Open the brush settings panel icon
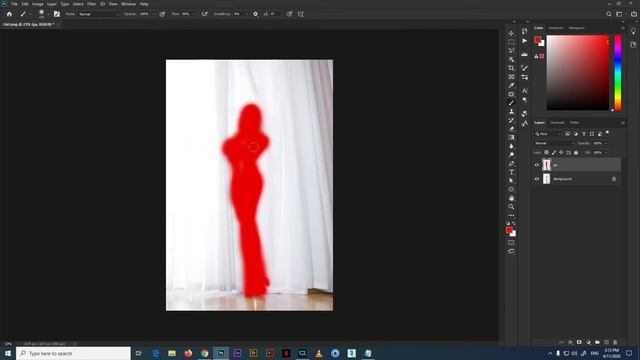The height and width of the screenshot is (360, 640). click(x=57, y=14)
